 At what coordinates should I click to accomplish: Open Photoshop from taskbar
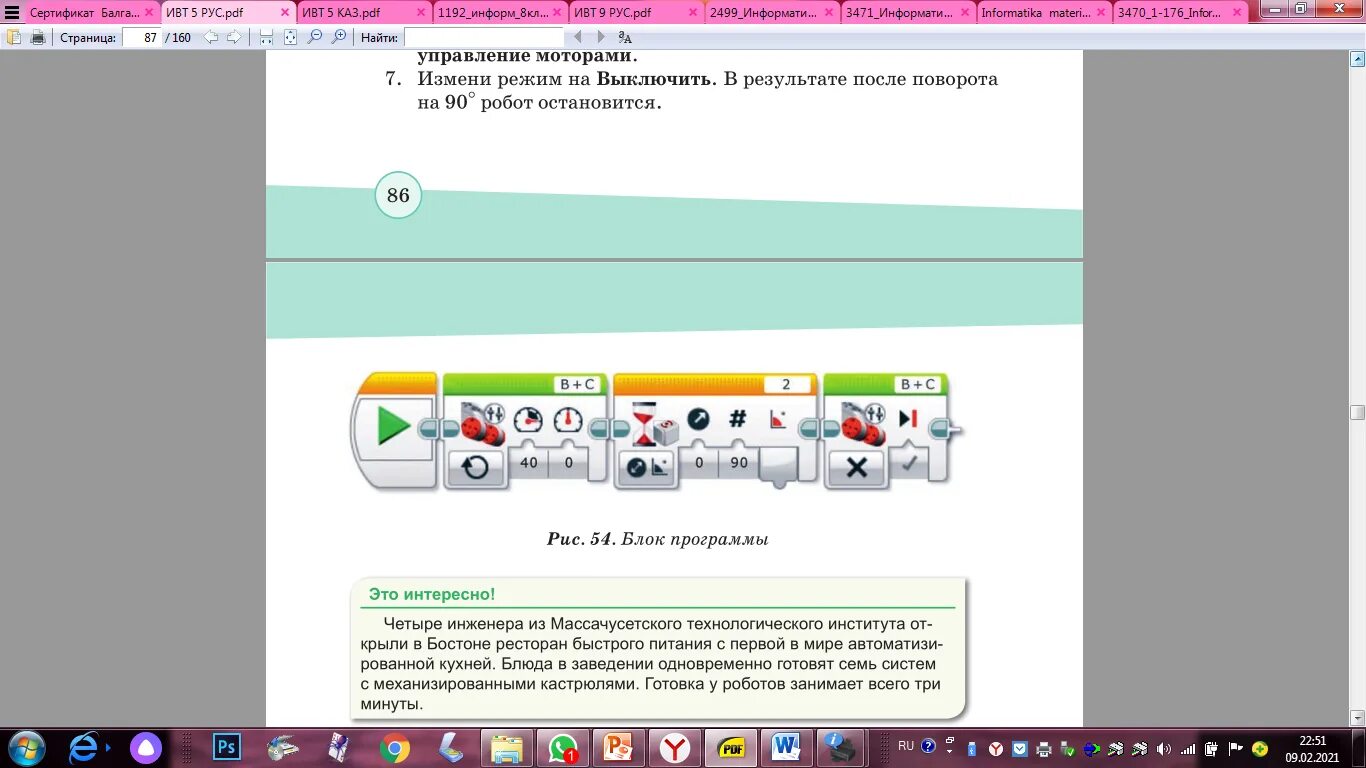[227, 747]
